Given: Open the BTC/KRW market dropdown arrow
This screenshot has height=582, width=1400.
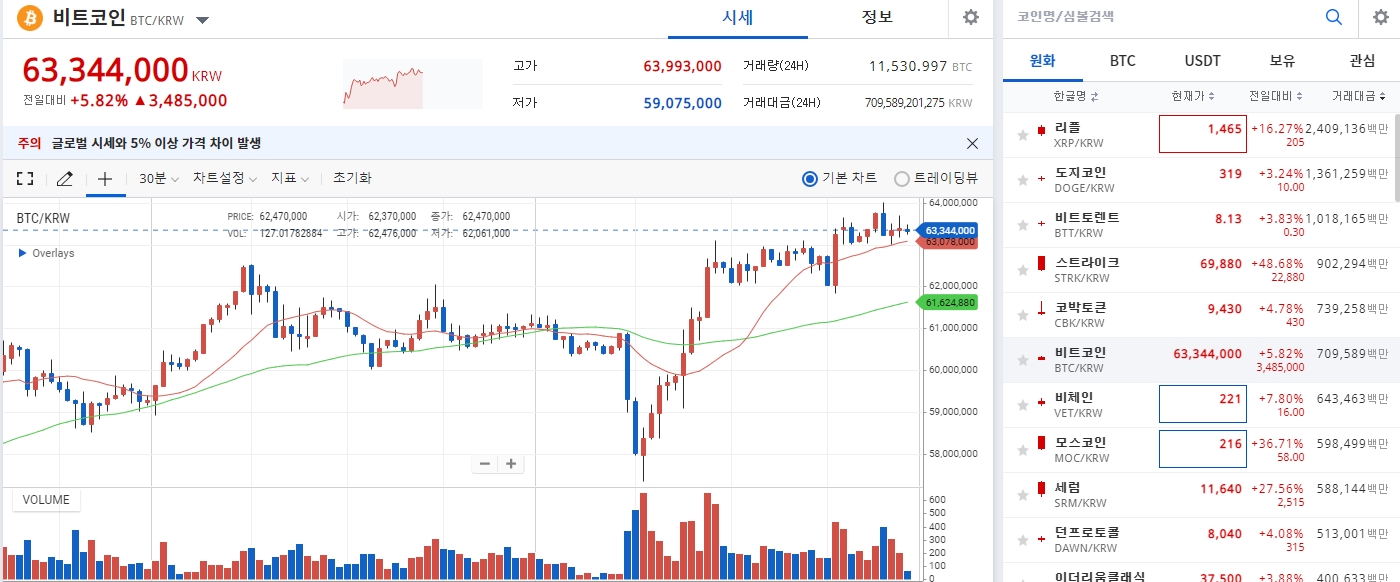Looking at the screenshot, I should click(202, 20).
